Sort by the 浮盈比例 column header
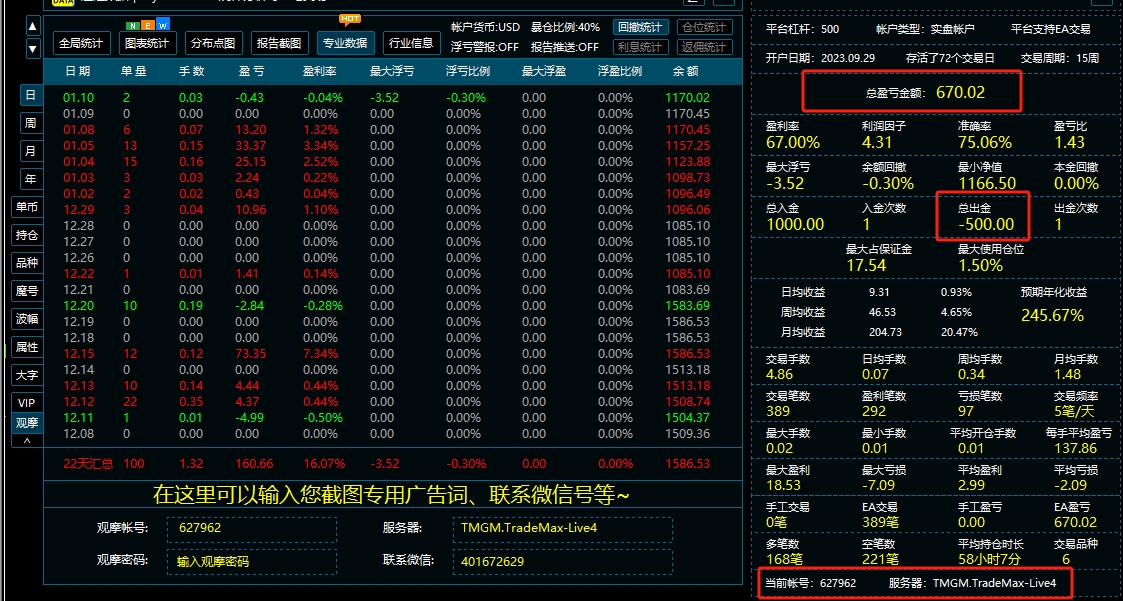 tap(620, 71)
